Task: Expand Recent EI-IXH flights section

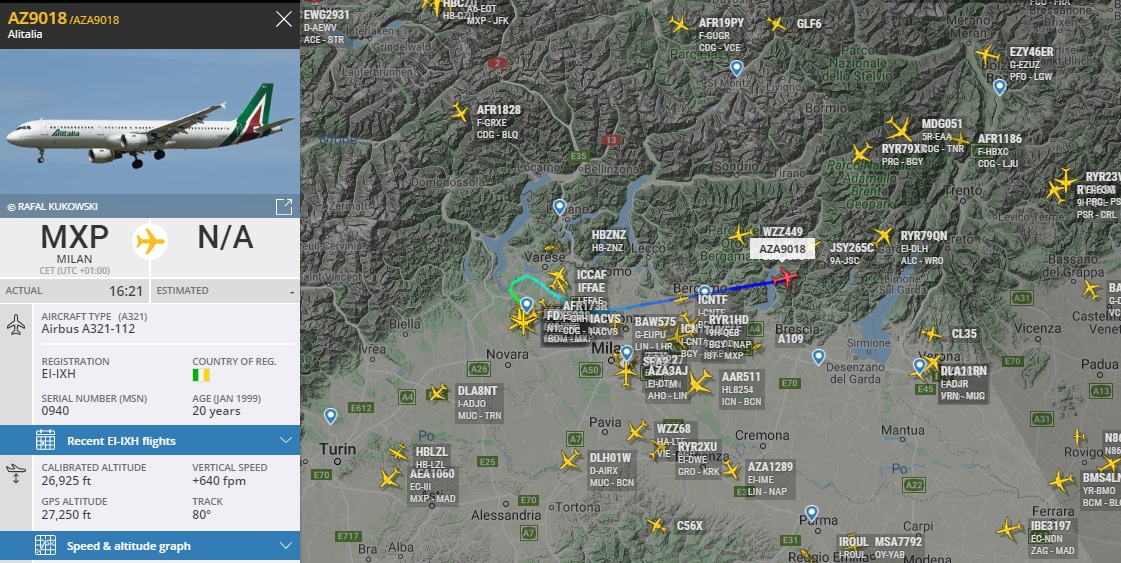Action: (x=149, y=441)
